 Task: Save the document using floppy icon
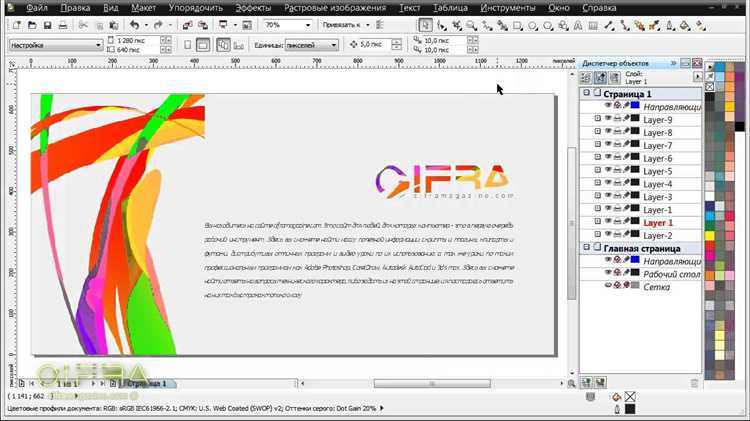point(47,25)
